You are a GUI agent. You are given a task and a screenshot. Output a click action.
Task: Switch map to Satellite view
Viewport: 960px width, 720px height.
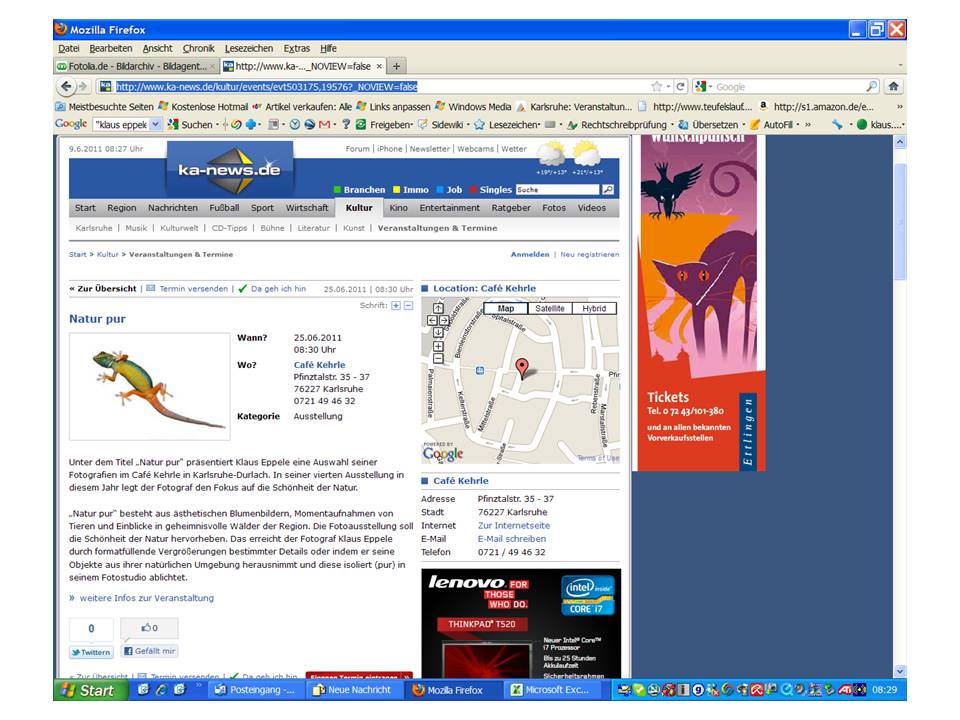549,309
